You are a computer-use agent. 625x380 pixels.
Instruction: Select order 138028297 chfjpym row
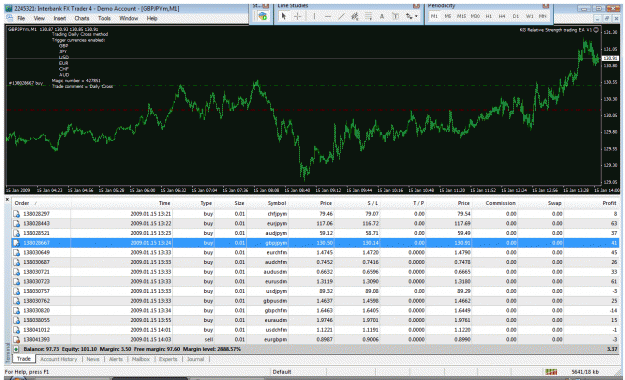(315, 214)
